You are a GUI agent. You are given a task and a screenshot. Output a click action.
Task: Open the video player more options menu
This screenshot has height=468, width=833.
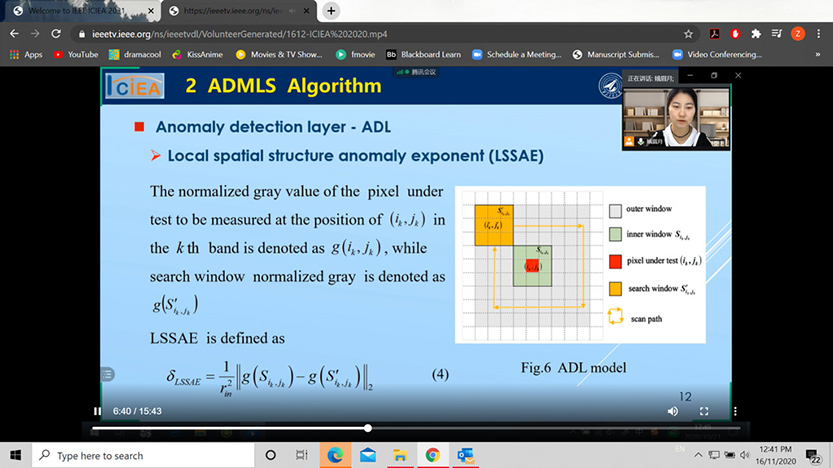[735, 411]
